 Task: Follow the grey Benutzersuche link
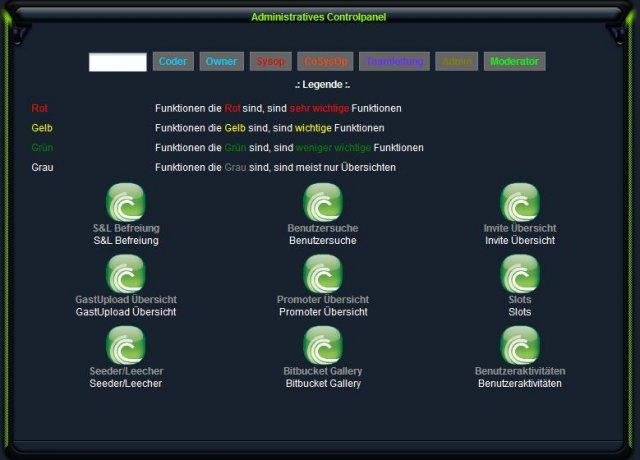(x=323, y=228)
